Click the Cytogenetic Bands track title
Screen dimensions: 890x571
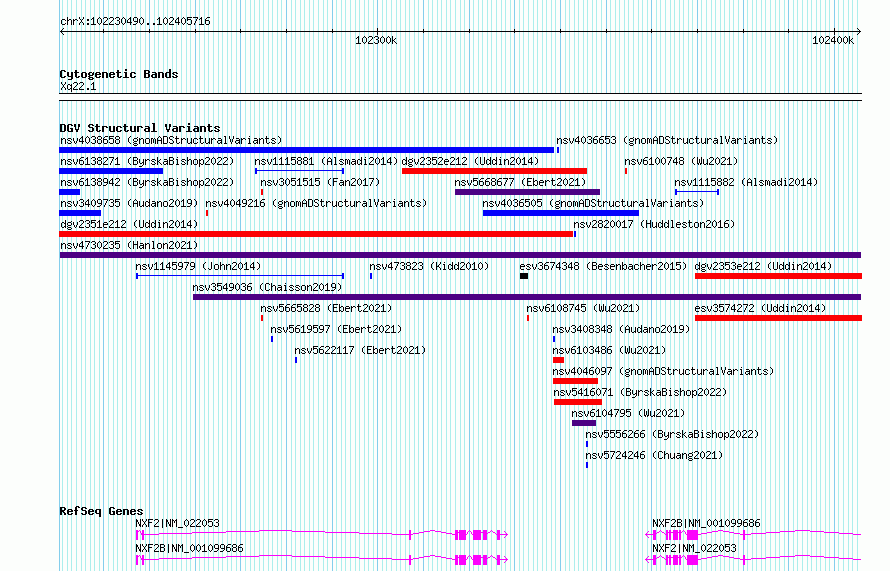click(x=119, y=74)
